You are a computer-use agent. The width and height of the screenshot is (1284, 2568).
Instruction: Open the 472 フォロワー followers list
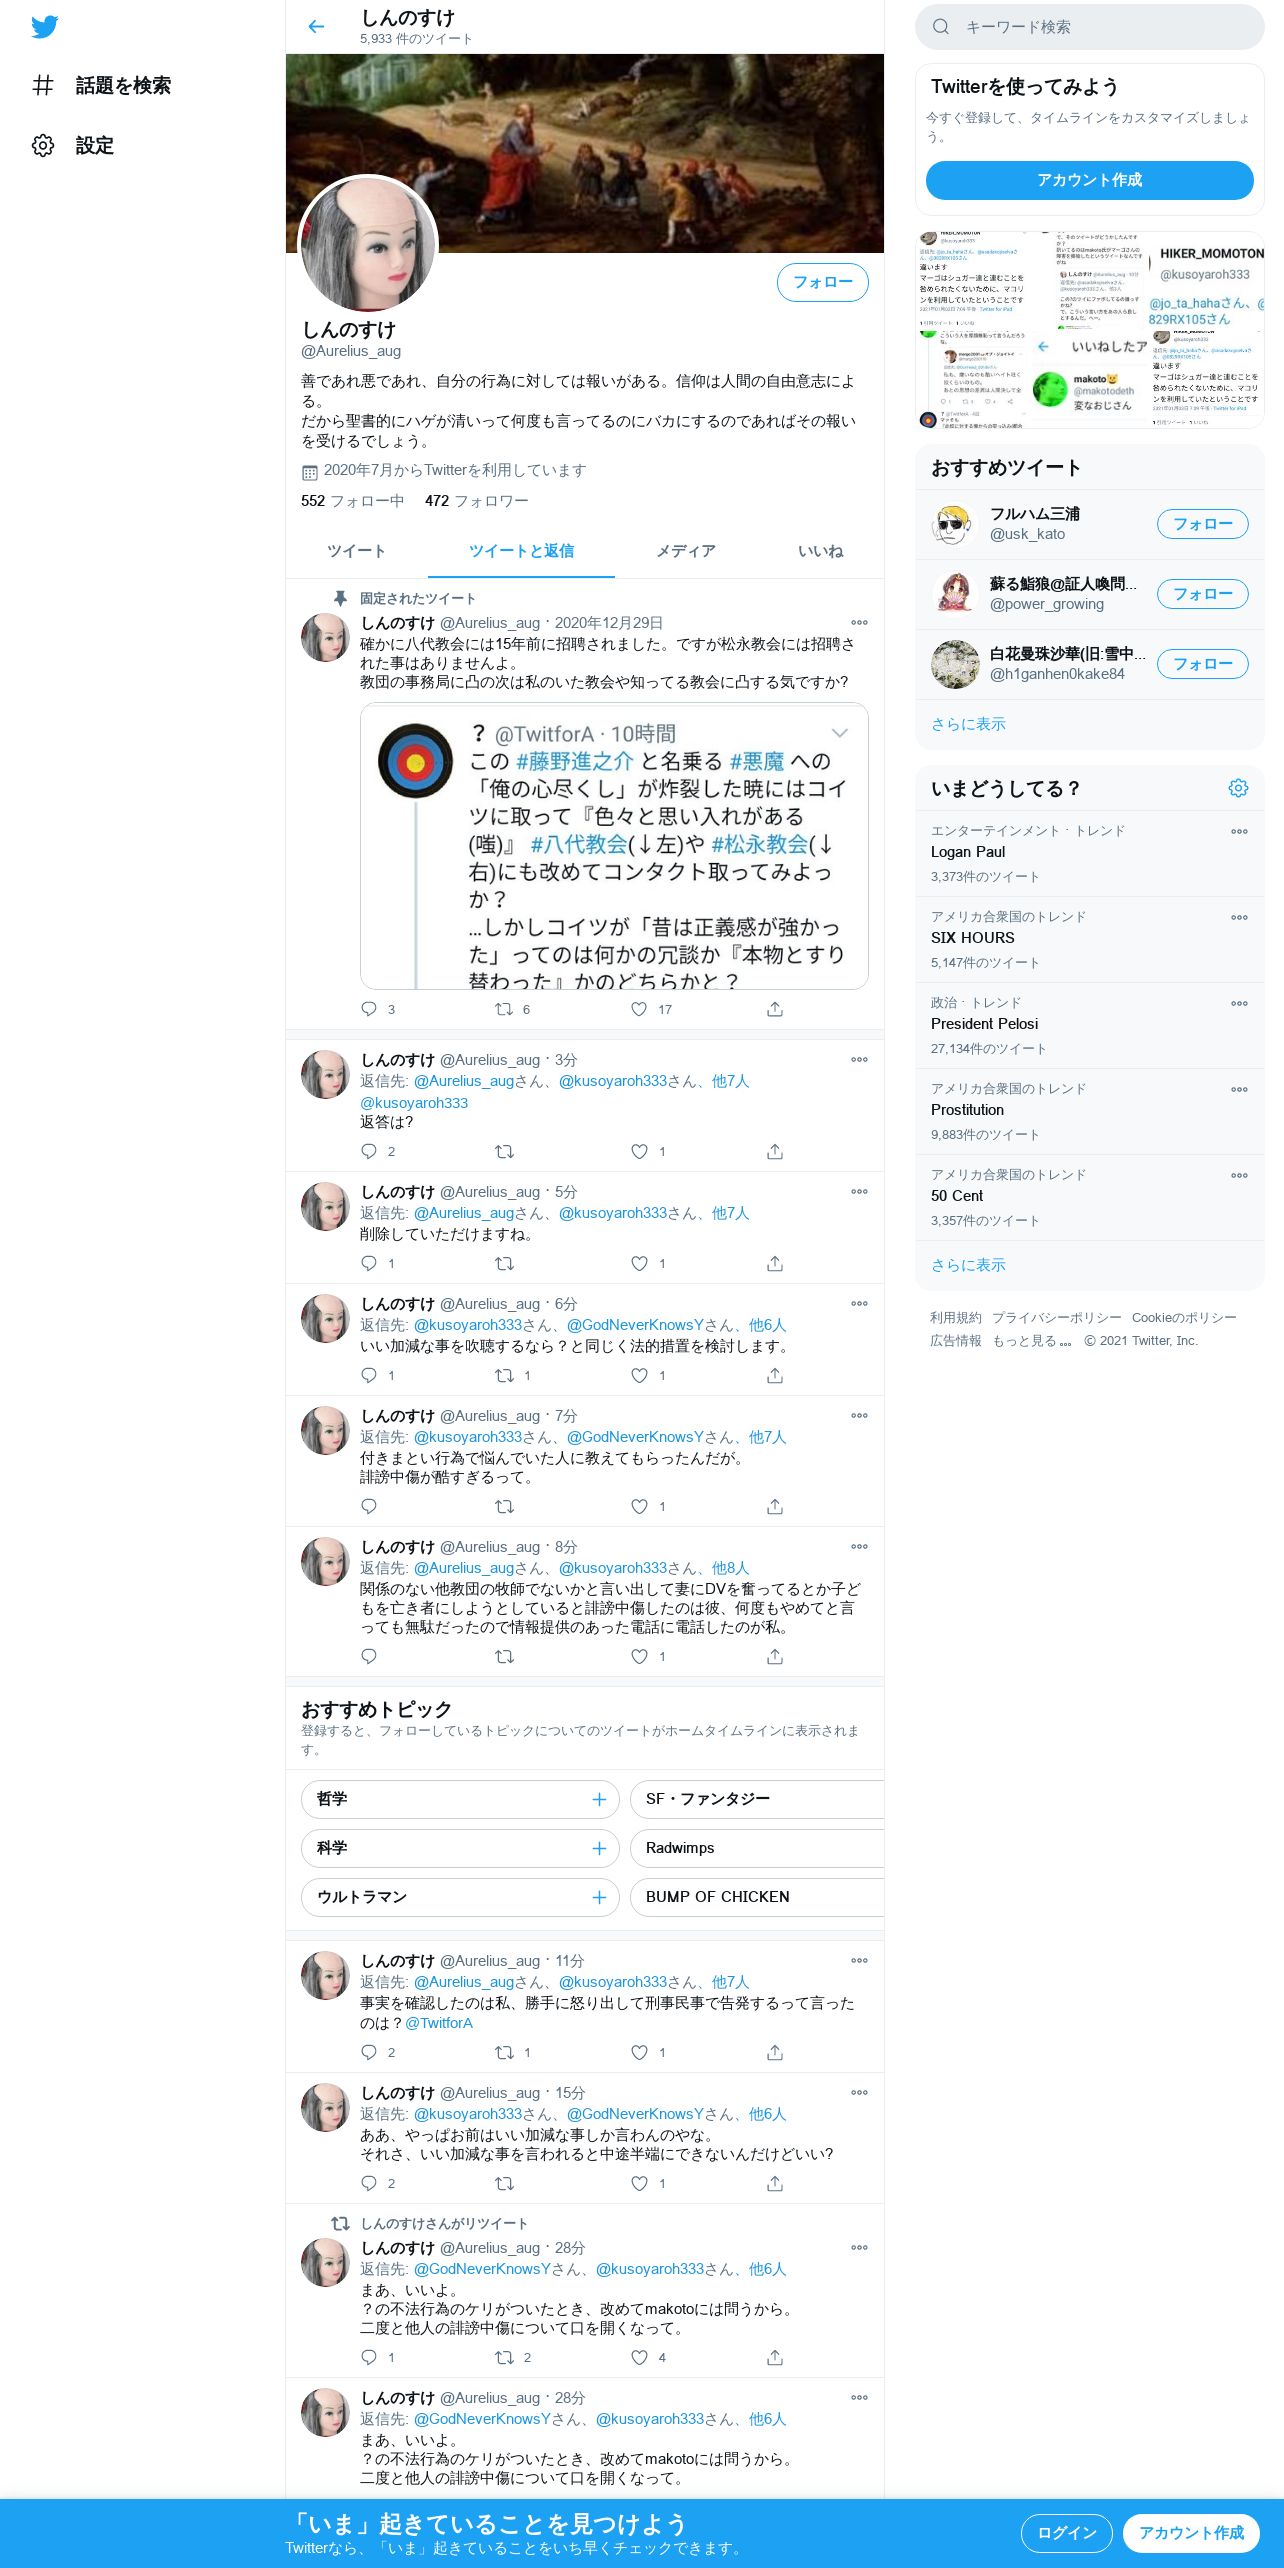tap(476, 501)
